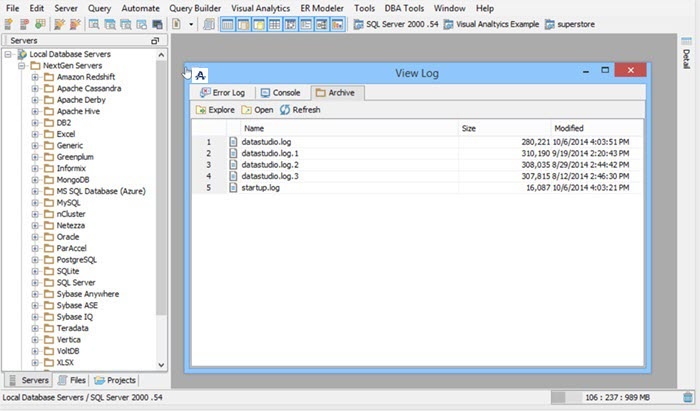Click the file icon next to datastudio.log.1
This screenshot has width=700, height=411.
233,154
